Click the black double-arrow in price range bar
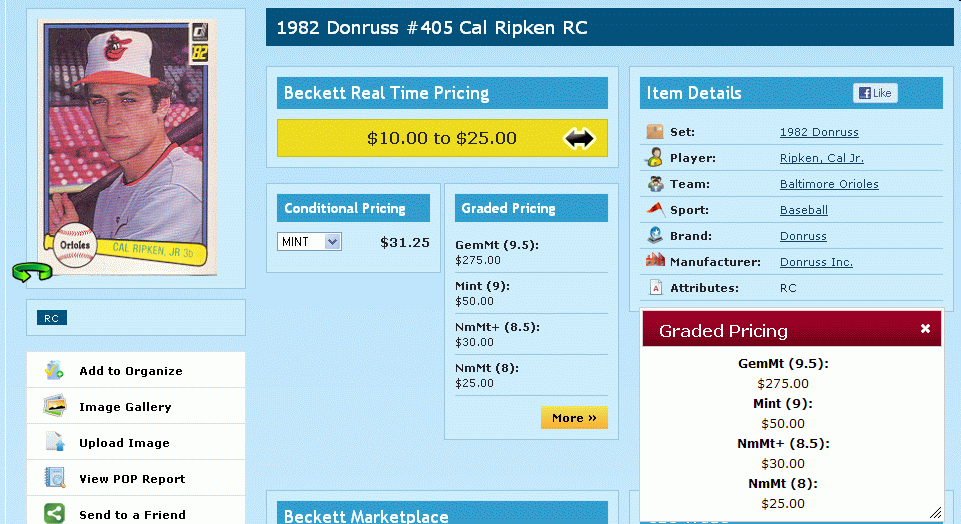This screenshot has width=961, height=524. 579,139
